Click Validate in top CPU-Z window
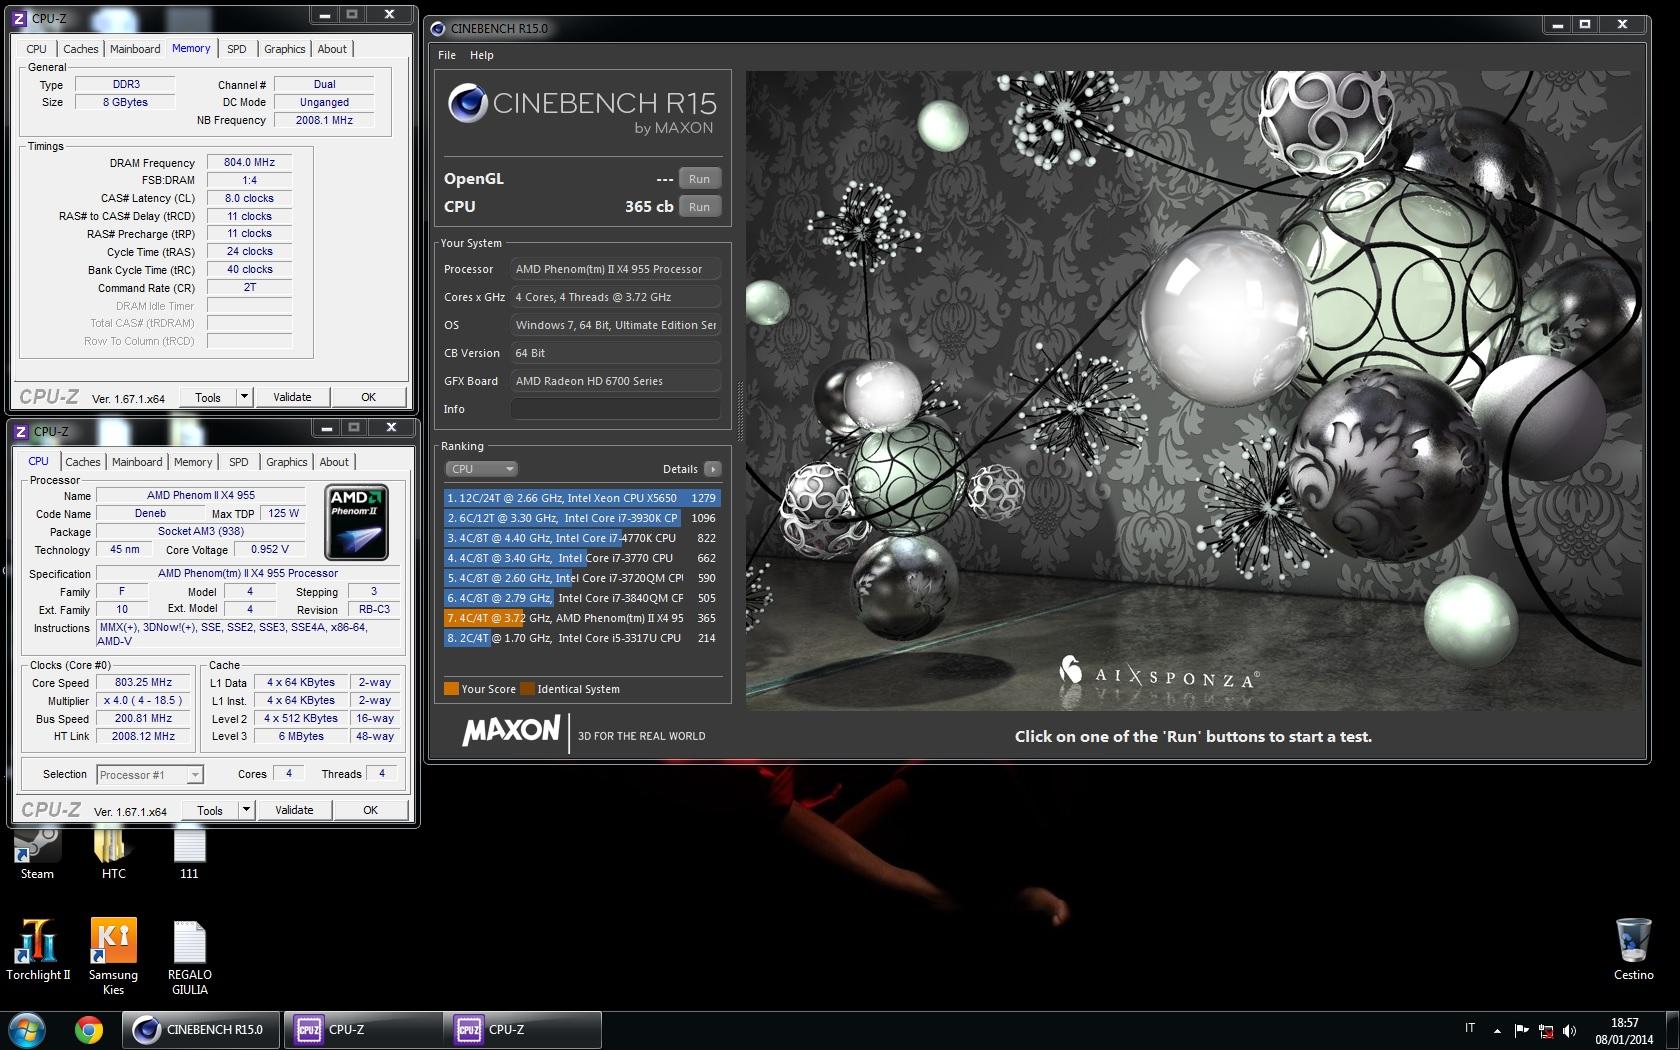Viewport: 1680px width, 1050px height. (x=292, y=397)
